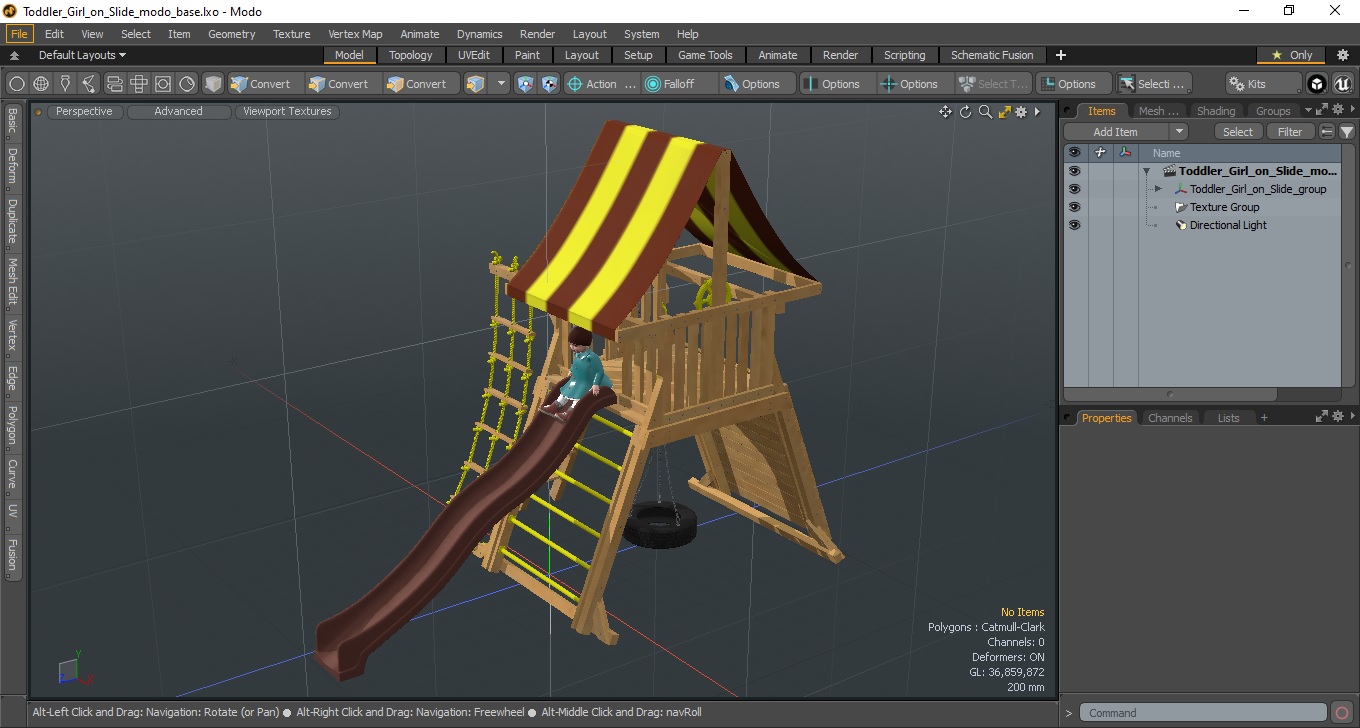Maximize viewport with the yellow expand icon

click(1004, 112)
